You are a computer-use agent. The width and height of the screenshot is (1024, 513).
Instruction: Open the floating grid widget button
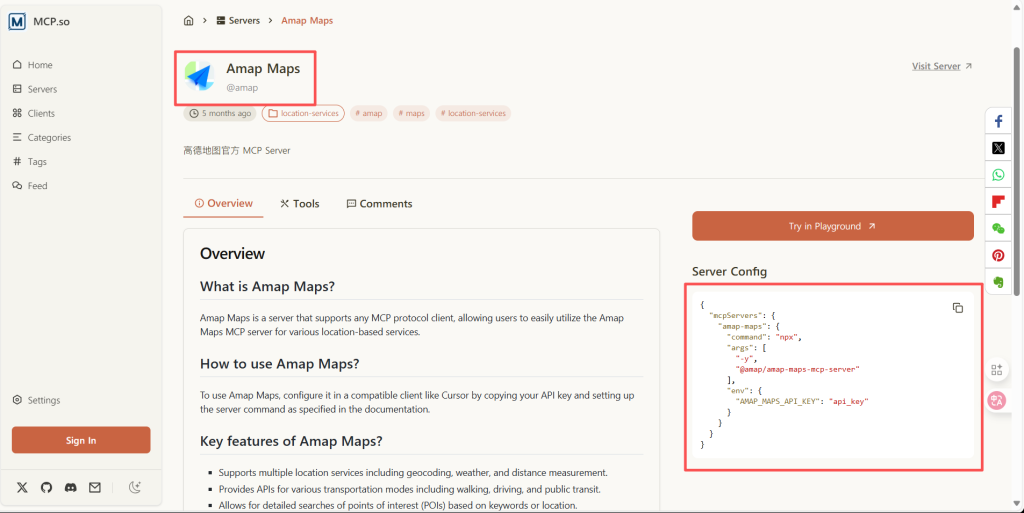[996, 369]
